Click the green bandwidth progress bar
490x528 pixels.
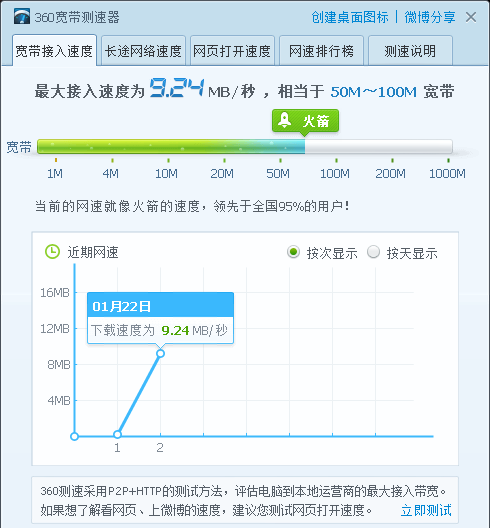244,147
